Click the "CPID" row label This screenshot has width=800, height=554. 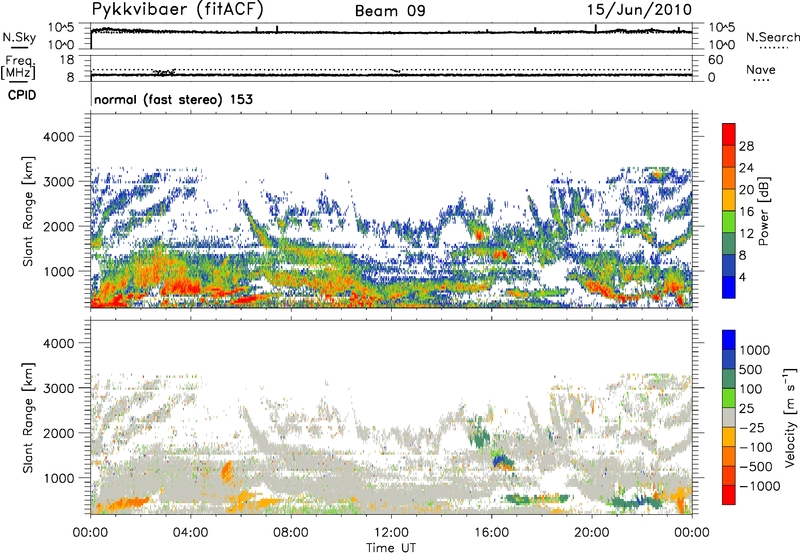(x=22, y=95)
